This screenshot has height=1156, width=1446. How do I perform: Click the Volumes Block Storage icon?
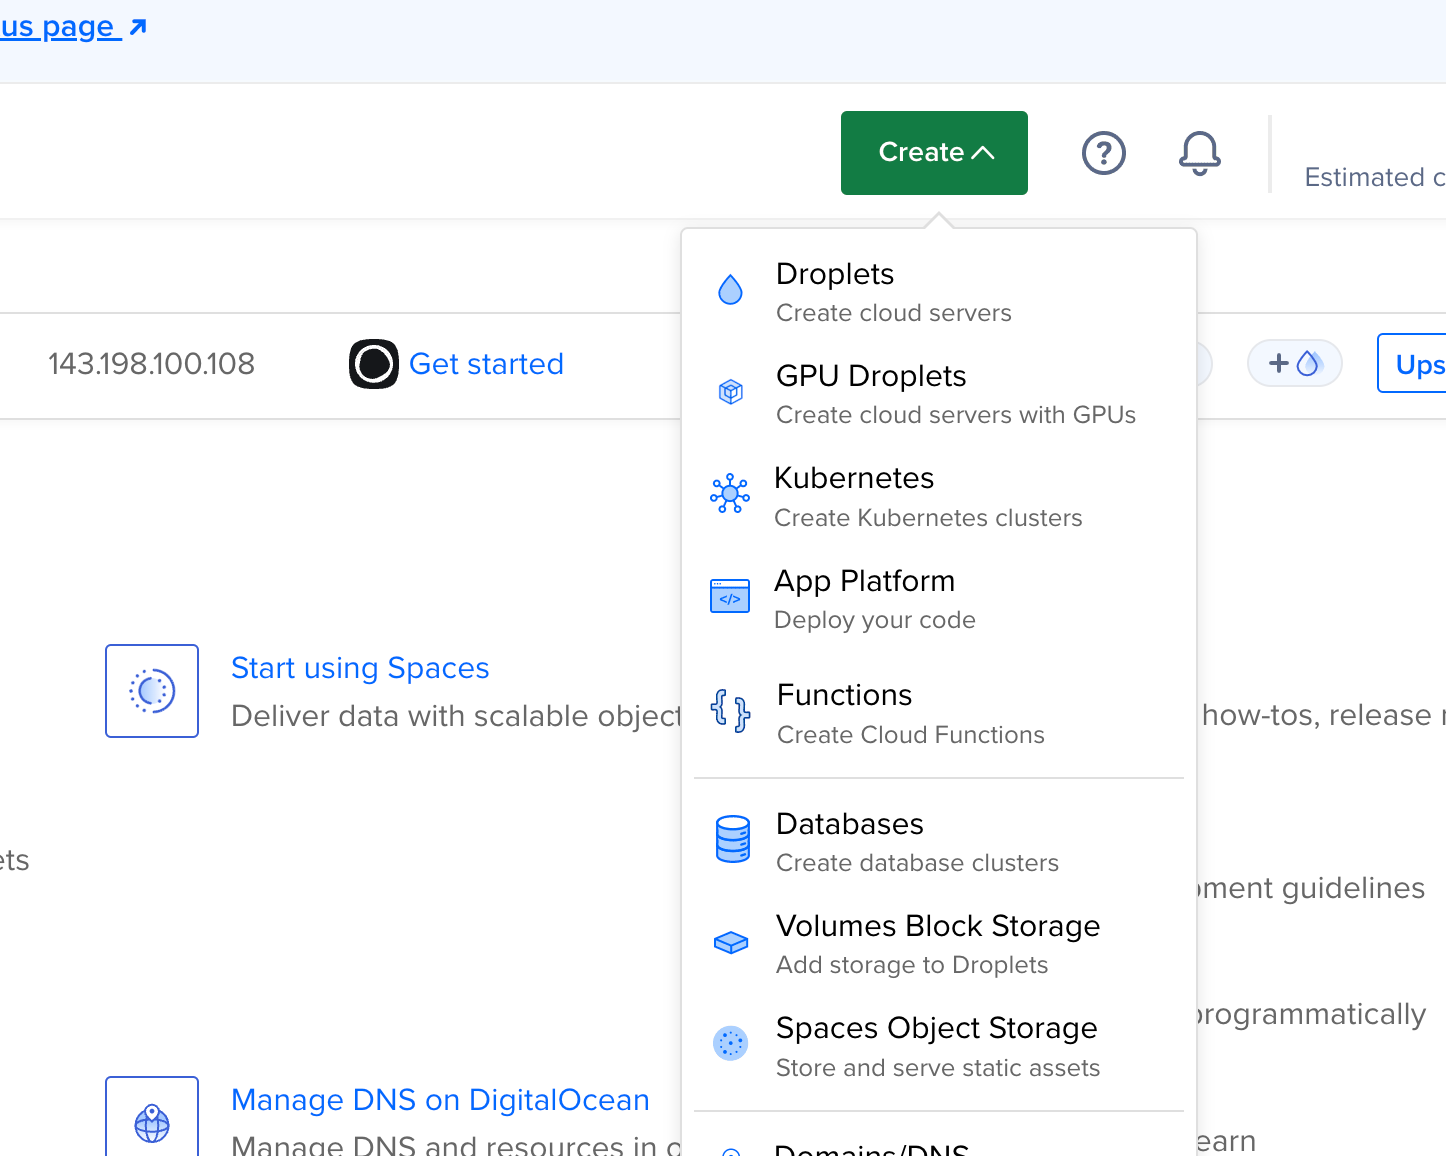click(x=731, y=942)
